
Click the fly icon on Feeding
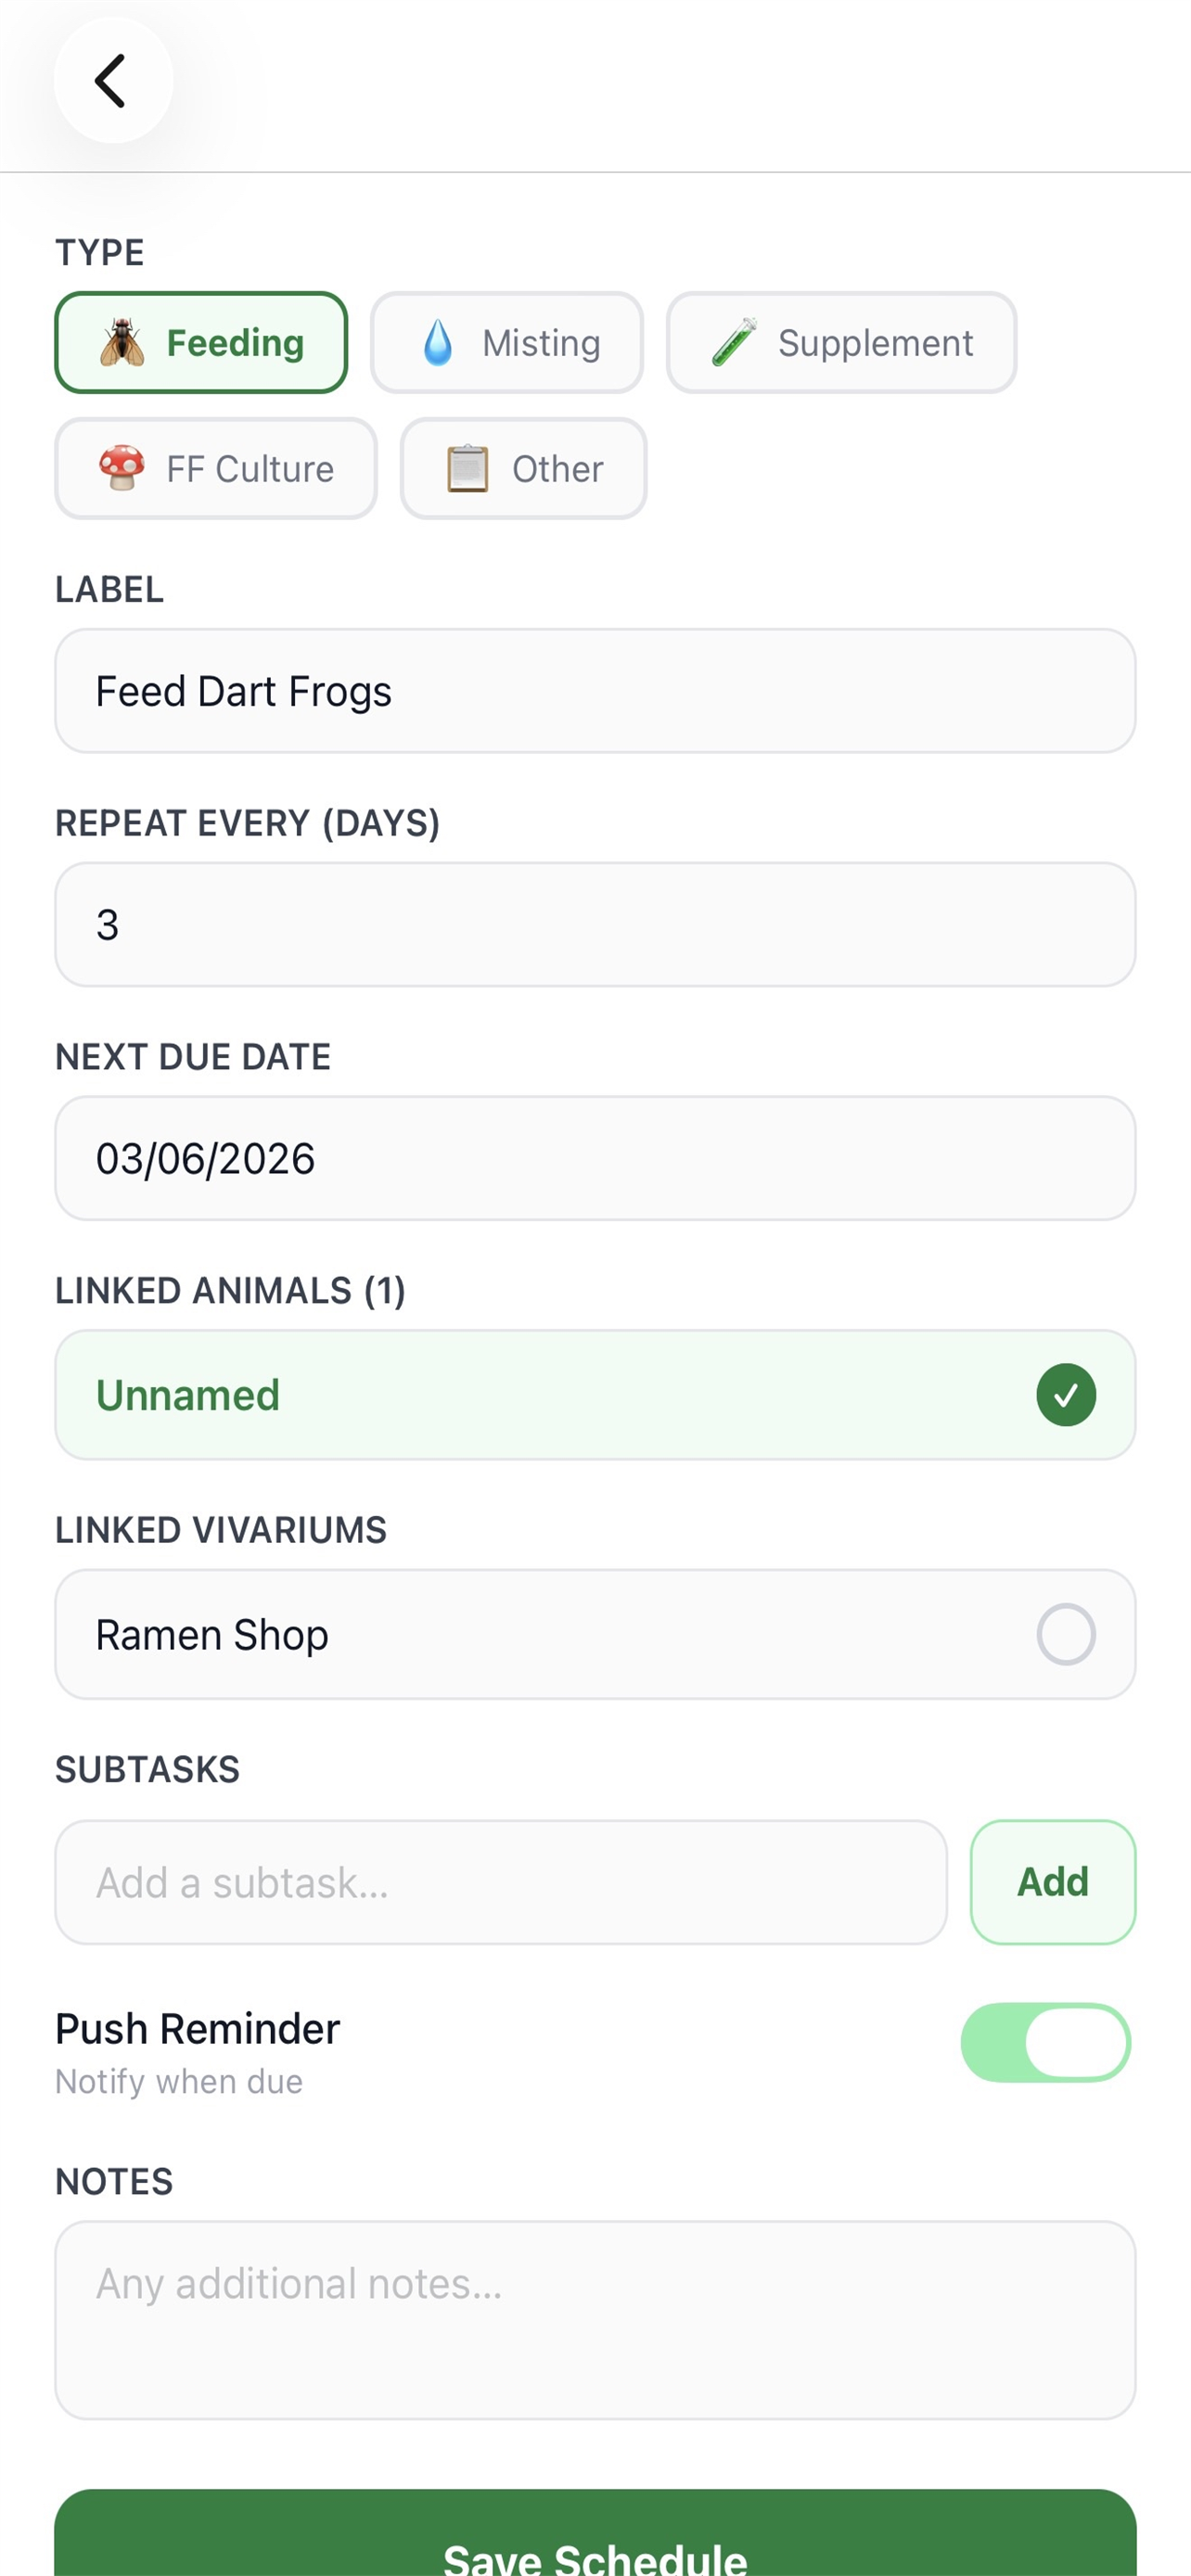[122, 343]
